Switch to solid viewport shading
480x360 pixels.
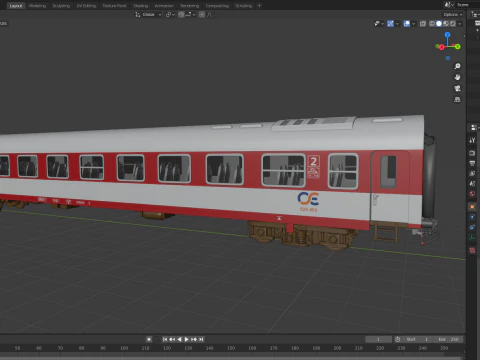click(439, 24)
